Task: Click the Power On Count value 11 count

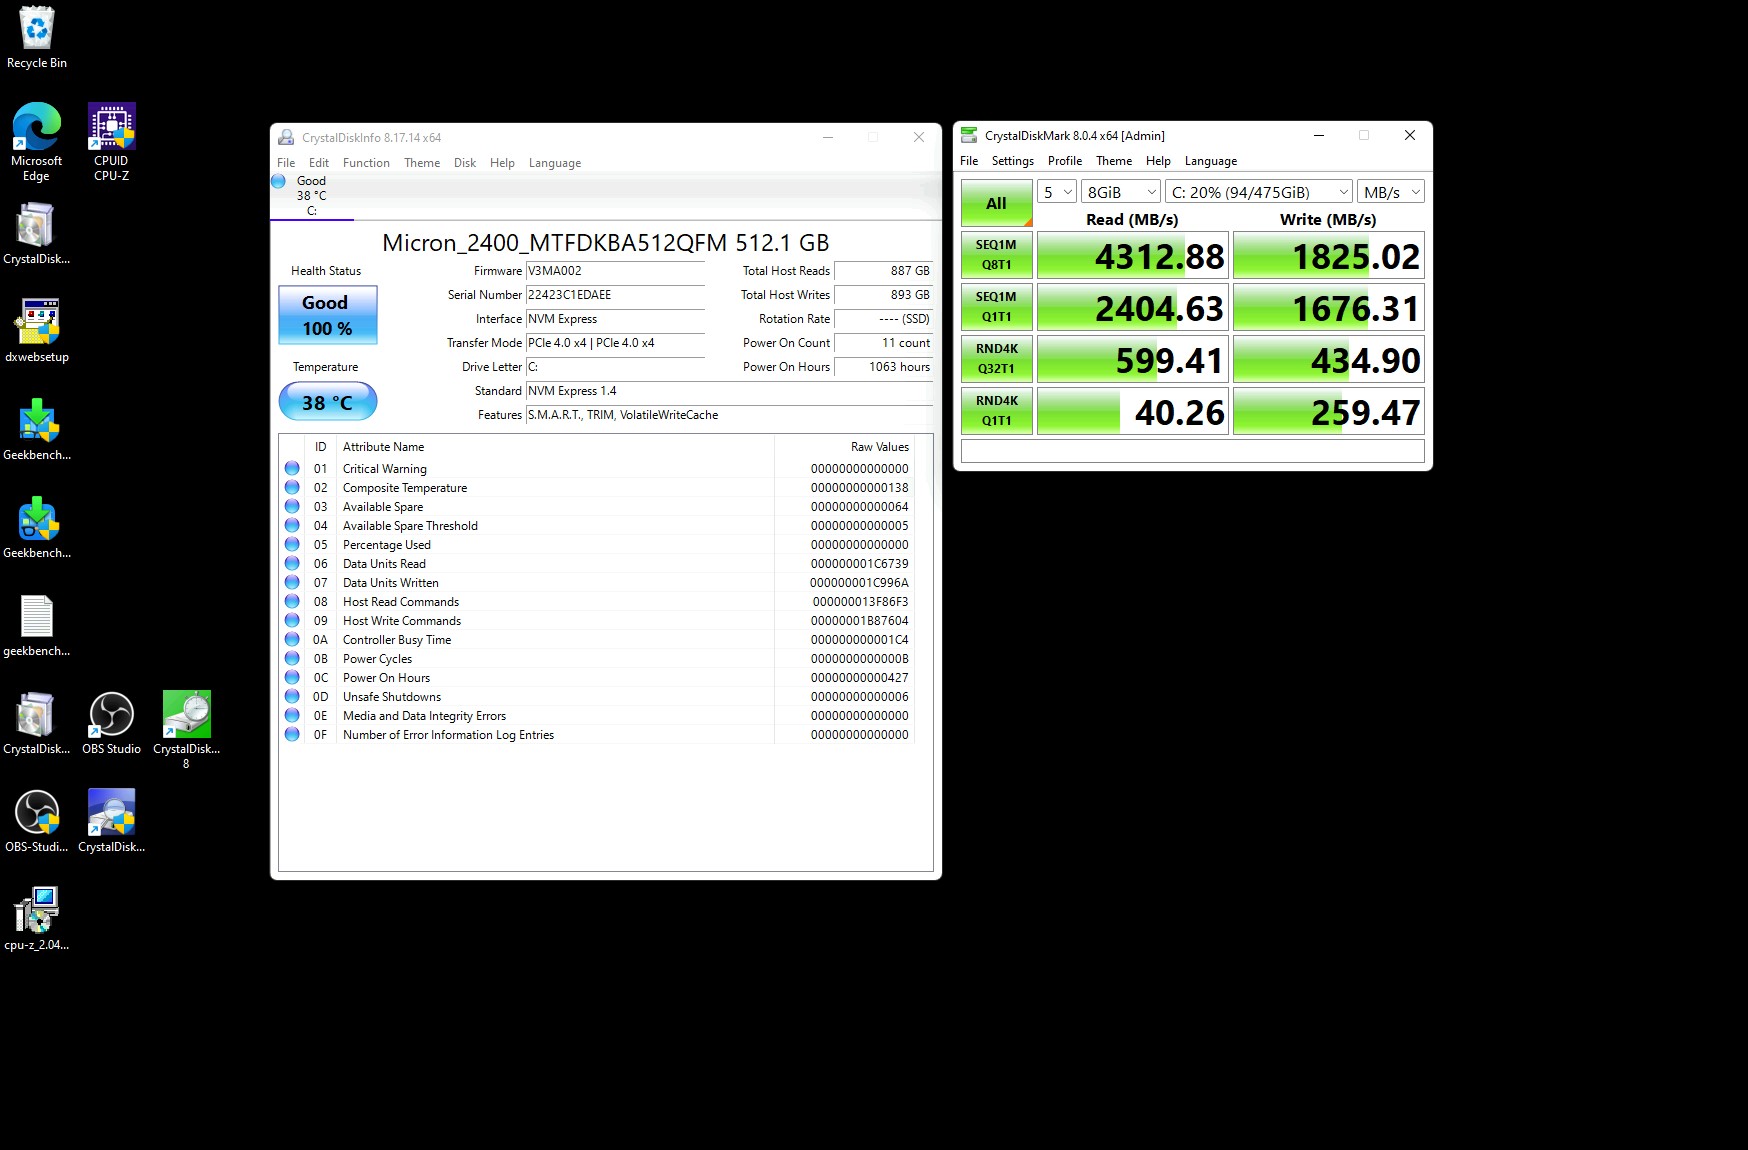Action: 883,343
